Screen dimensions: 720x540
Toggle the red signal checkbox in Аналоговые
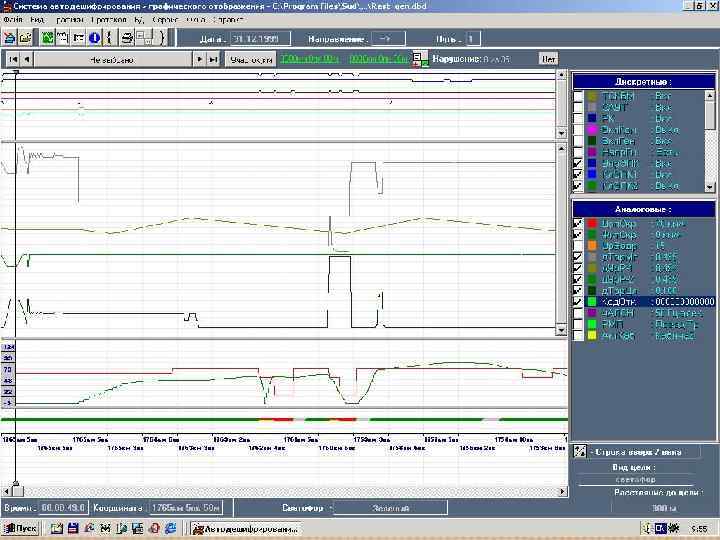(x=578, y=223)
